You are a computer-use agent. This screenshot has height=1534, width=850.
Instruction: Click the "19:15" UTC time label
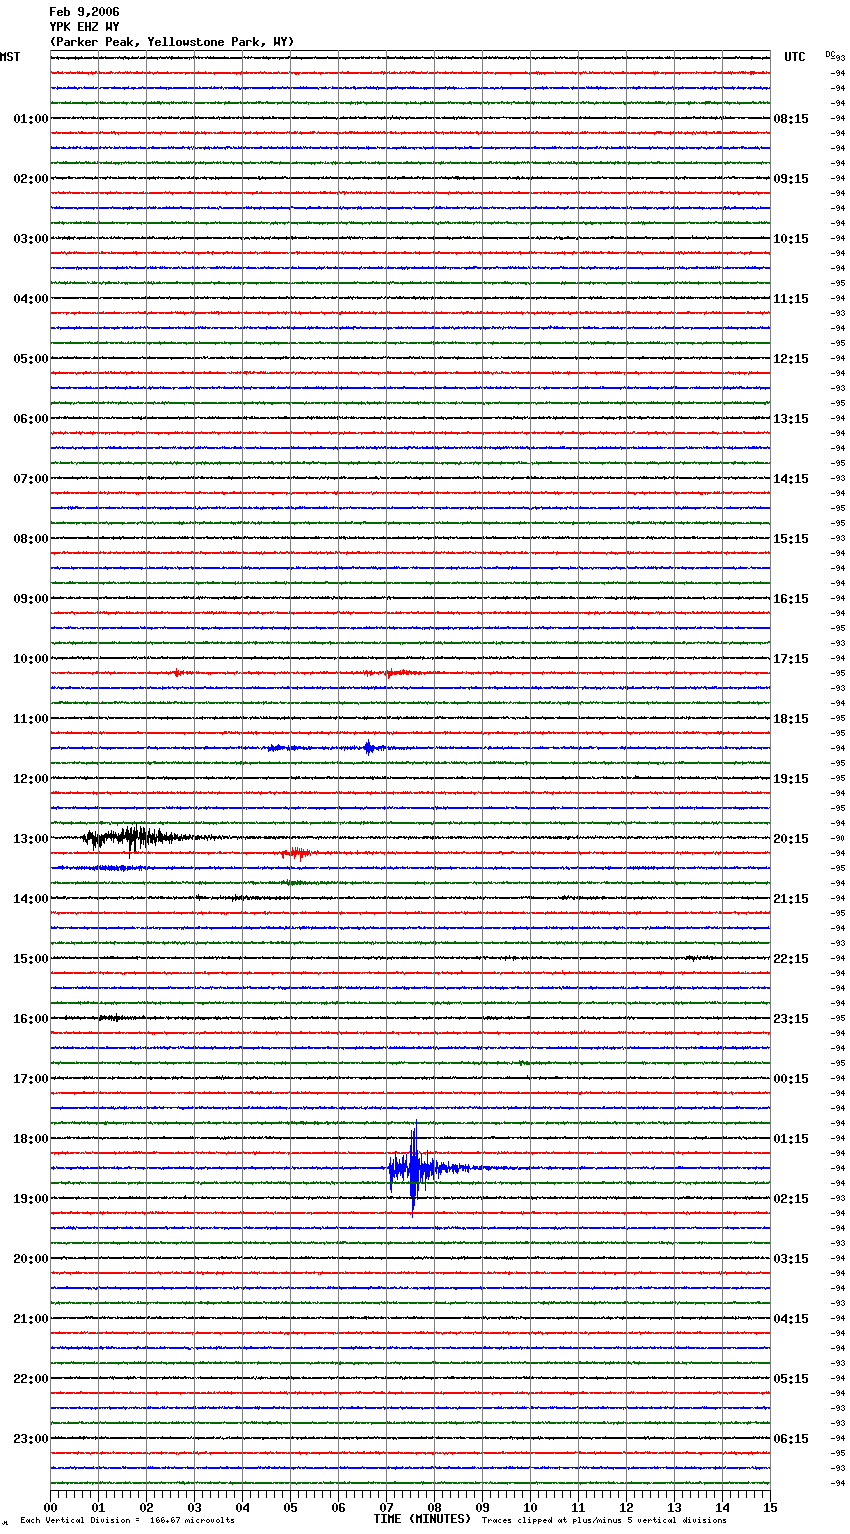pyautogui.click(x=791, y=779)
